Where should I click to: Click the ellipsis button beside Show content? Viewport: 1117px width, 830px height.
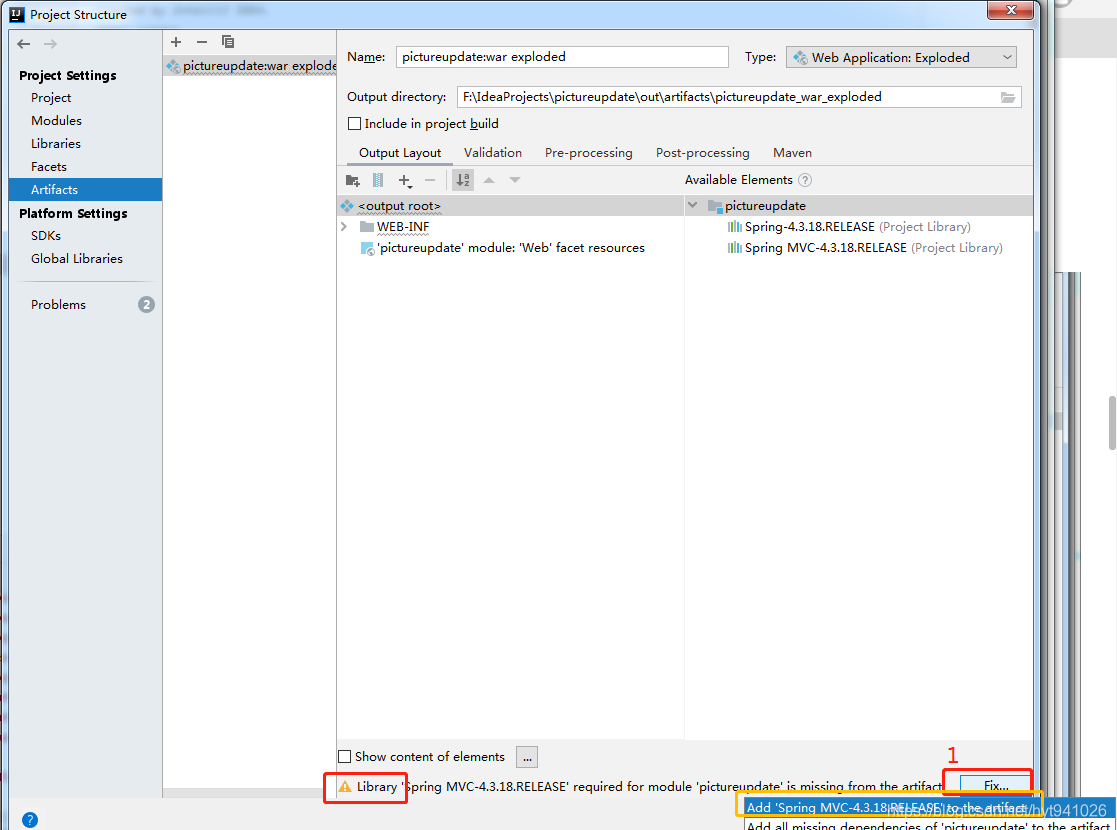pos(526,757)
